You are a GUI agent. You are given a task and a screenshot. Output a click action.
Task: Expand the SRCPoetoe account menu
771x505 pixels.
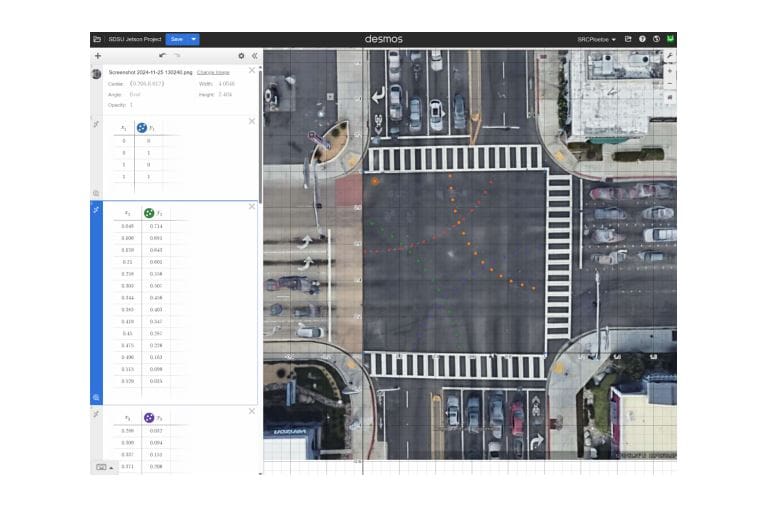coord(597,39)
